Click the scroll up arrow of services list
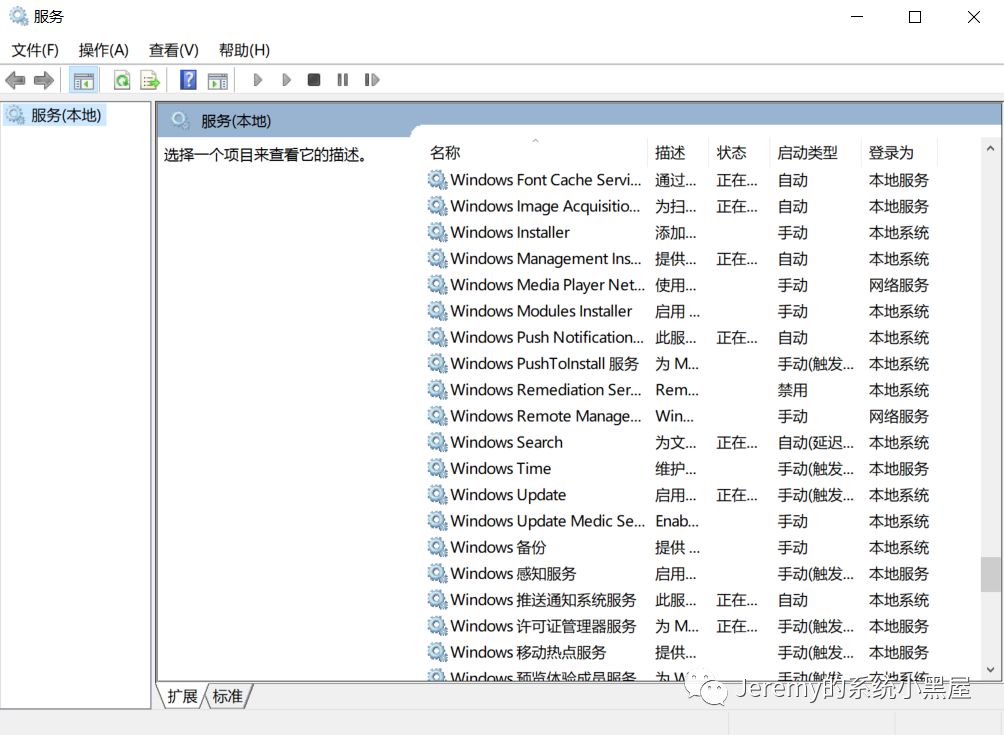Image resolution: width=1004 pixels, height=735 pixels. (990, 149)
